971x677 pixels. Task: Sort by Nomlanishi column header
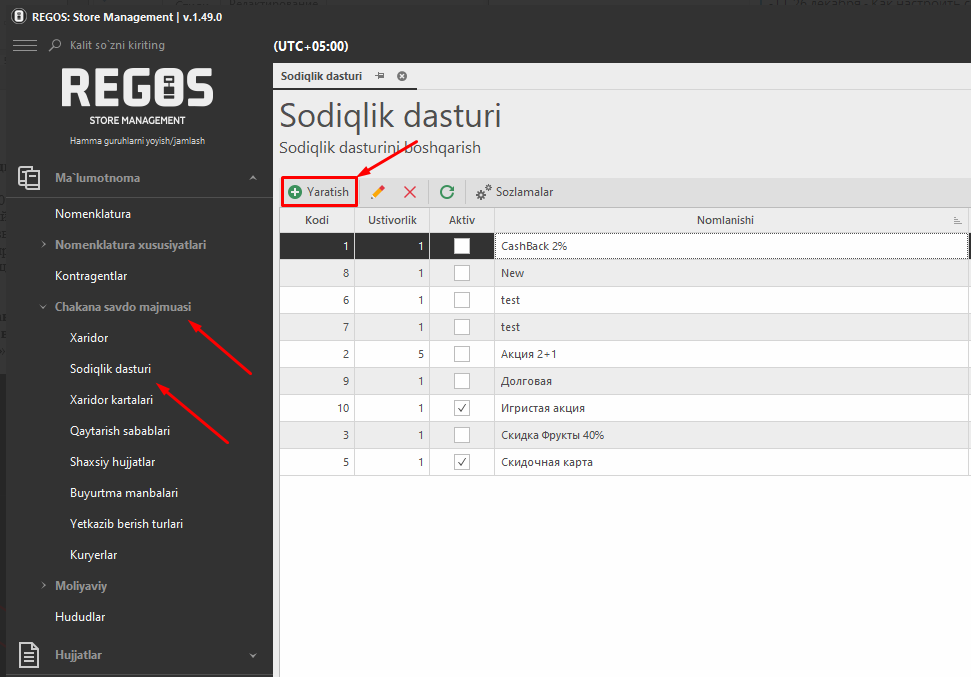[725, 220]
